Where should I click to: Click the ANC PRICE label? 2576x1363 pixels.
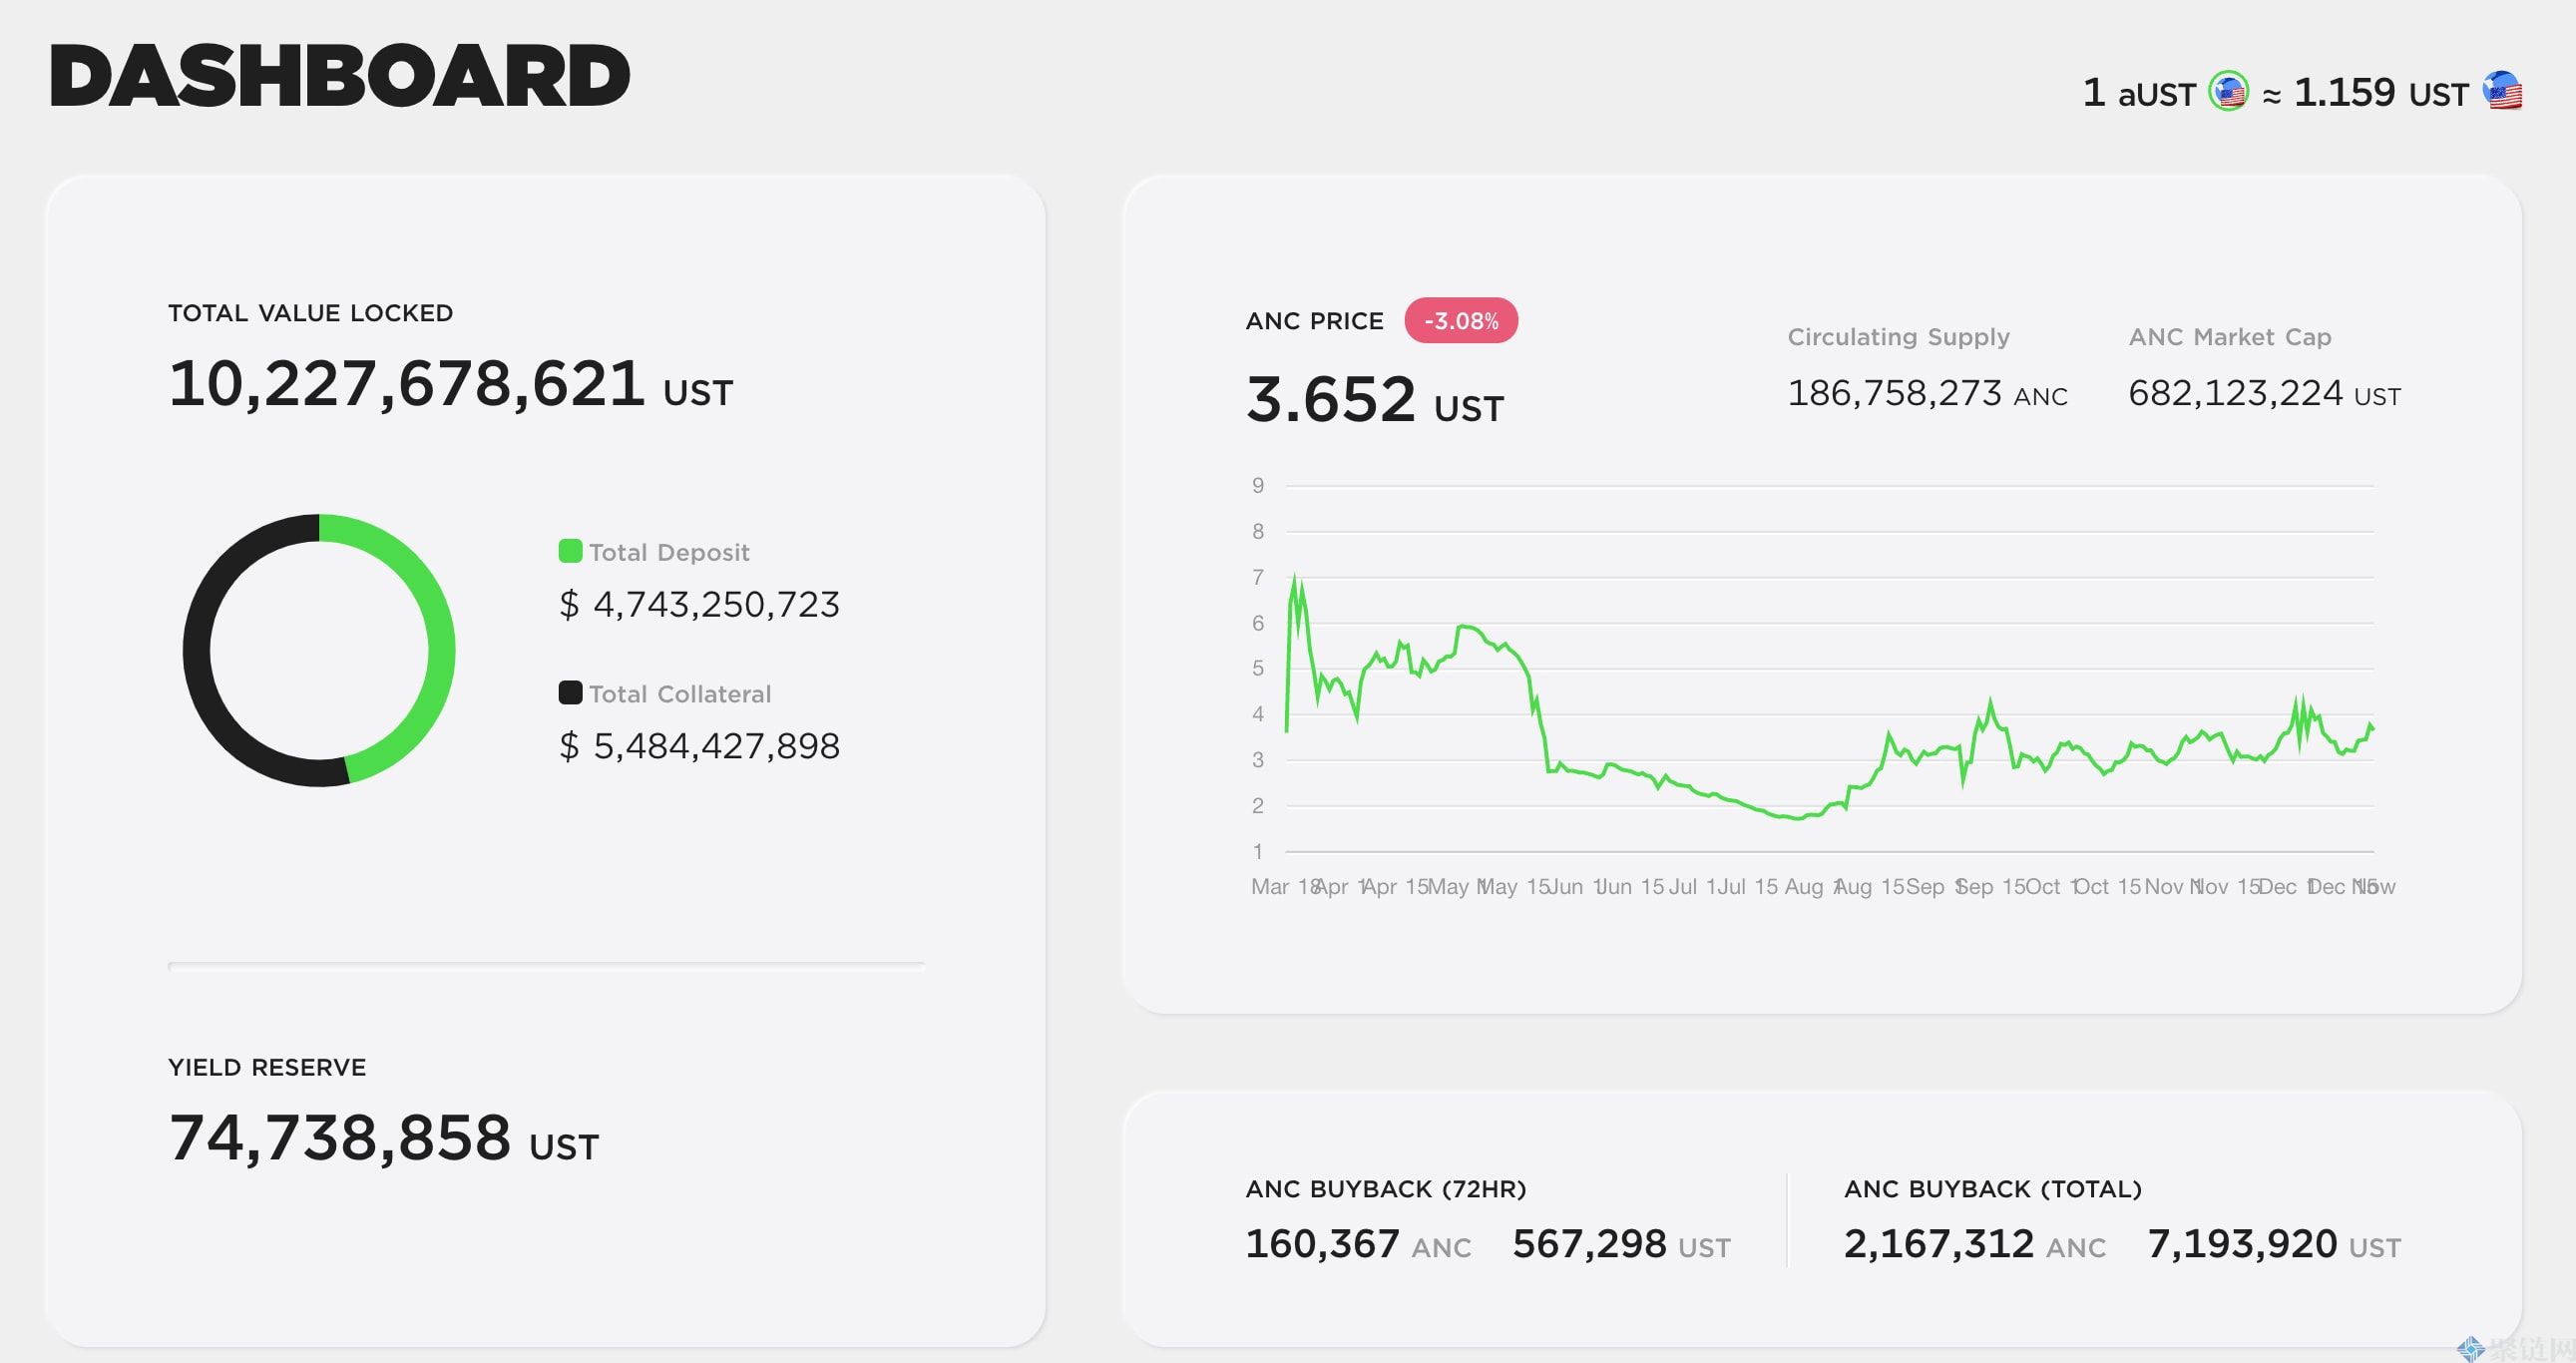coord(1314,321)
